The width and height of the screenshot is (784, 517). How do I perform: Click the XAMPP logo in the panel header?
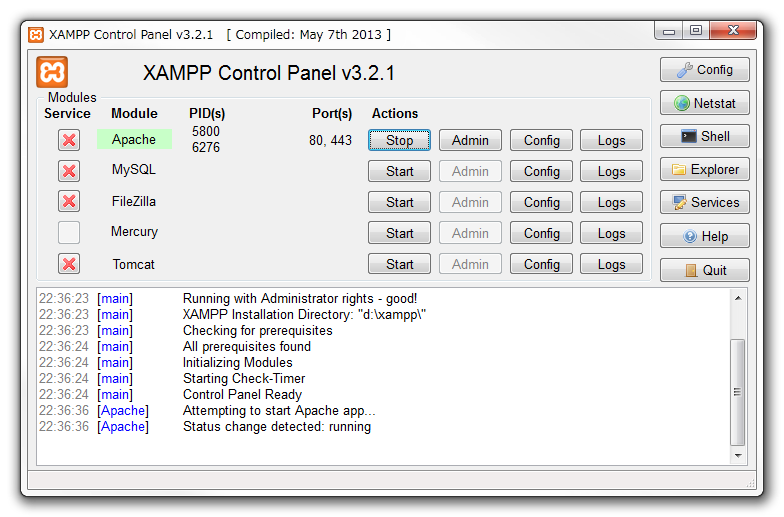[52, 72]
